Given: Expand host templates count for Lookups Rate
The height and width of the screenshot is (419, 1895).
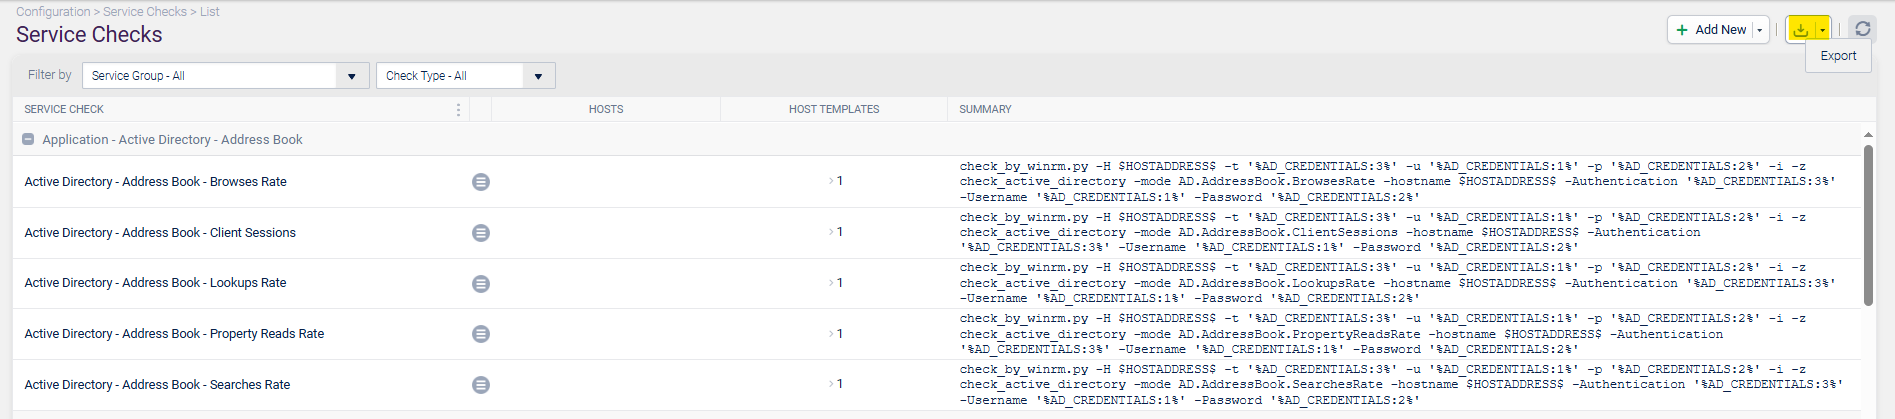Looking at the screenshot, I should point(836,283).
